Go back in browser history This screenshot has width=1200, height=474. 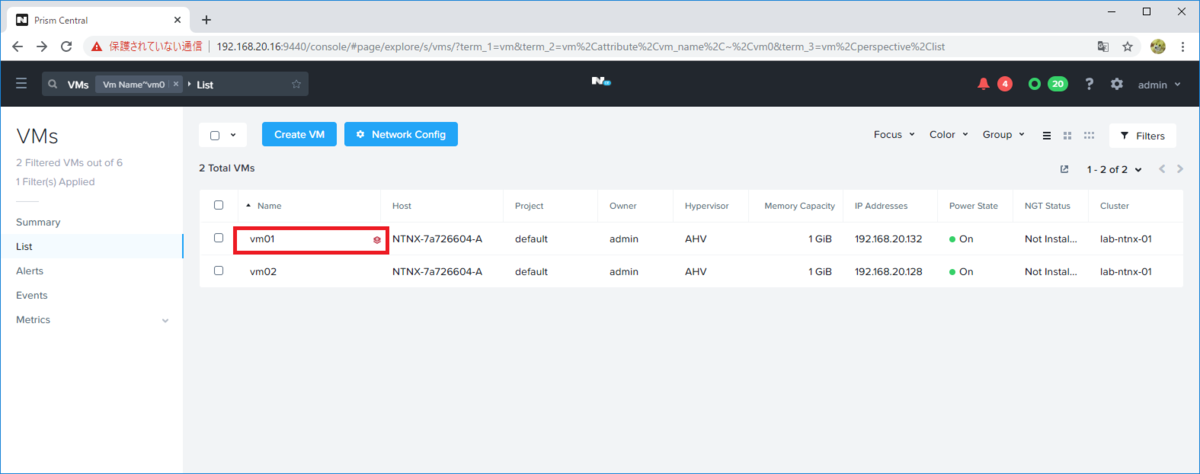point(17,46)
